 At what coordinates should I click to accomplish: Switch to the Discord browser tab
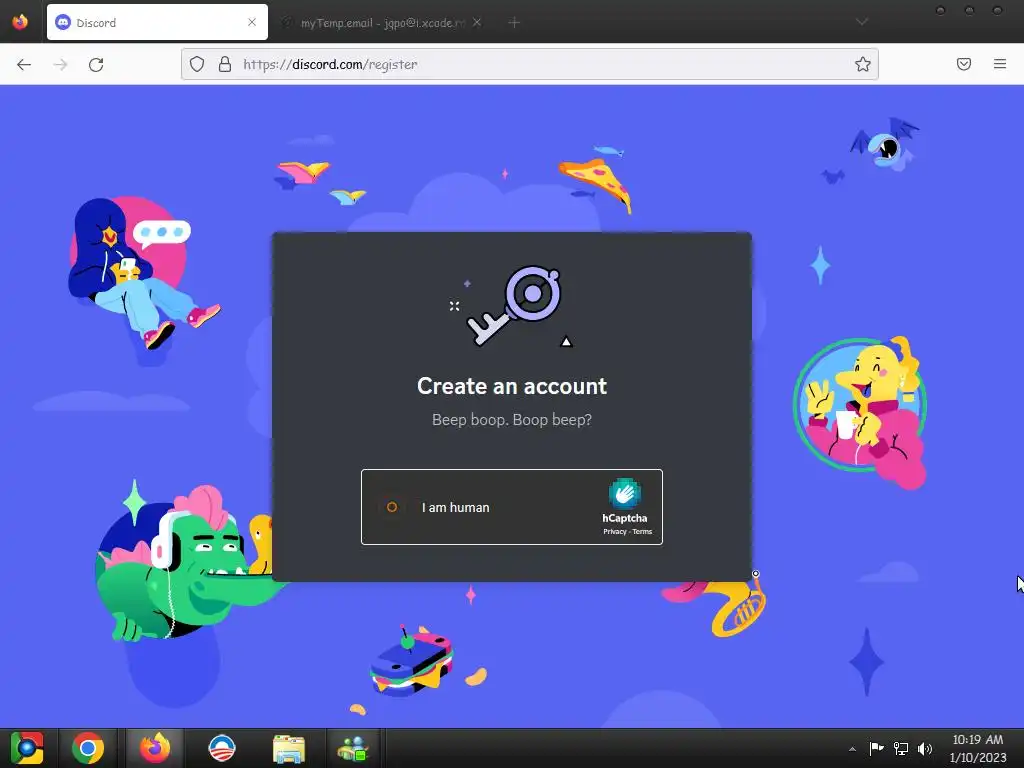(x=157, y=22)
